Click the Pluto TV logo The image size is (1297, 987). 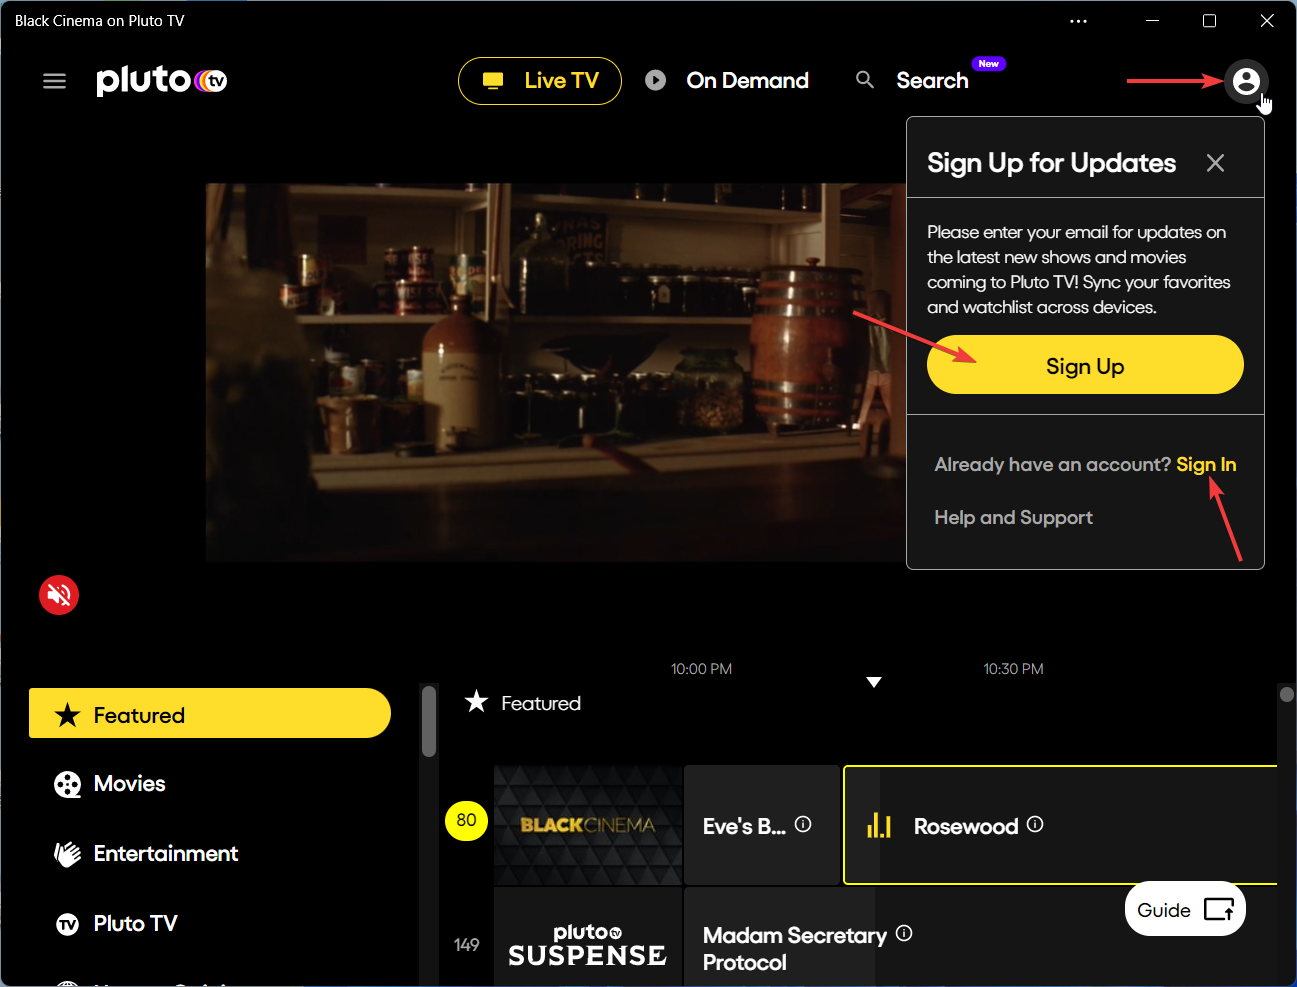(x=162, y=81)
